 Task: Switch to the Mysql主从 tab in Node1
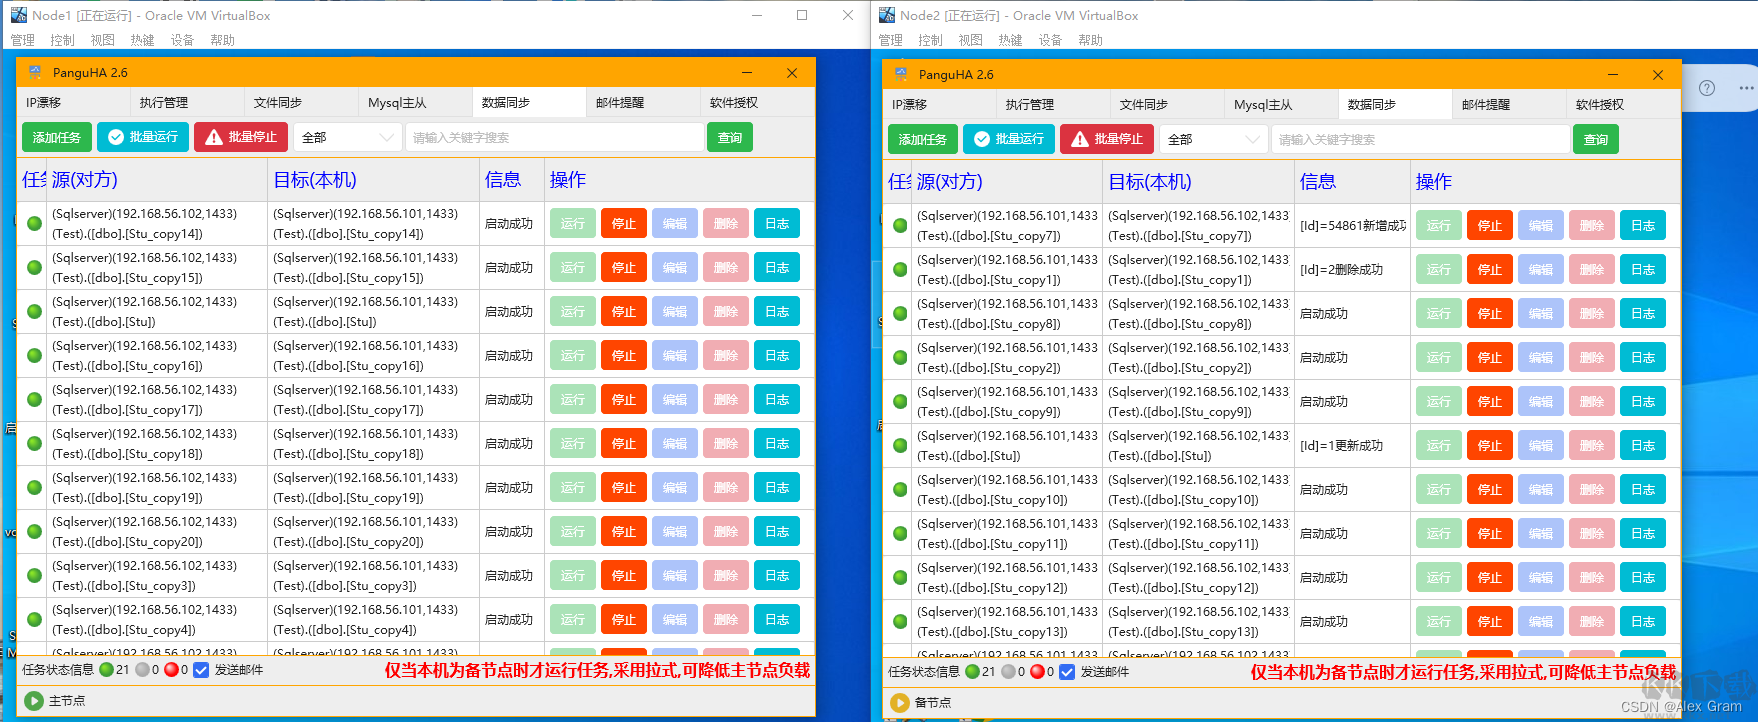[397, 103]
